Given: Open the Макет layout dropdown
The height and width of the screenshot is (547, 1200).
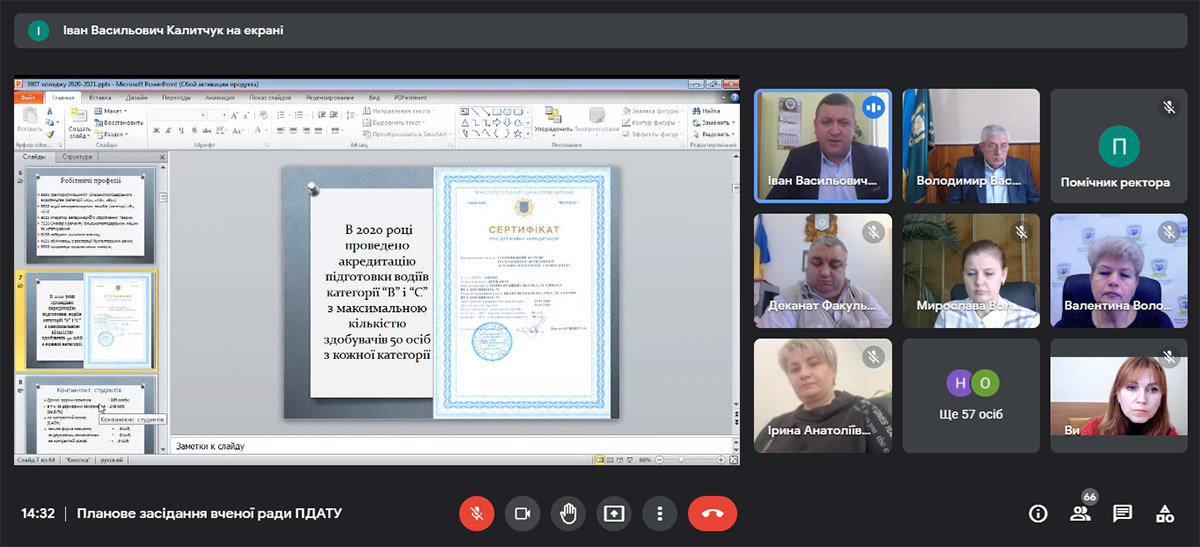Looking at the screenshot, I should 114,111.
